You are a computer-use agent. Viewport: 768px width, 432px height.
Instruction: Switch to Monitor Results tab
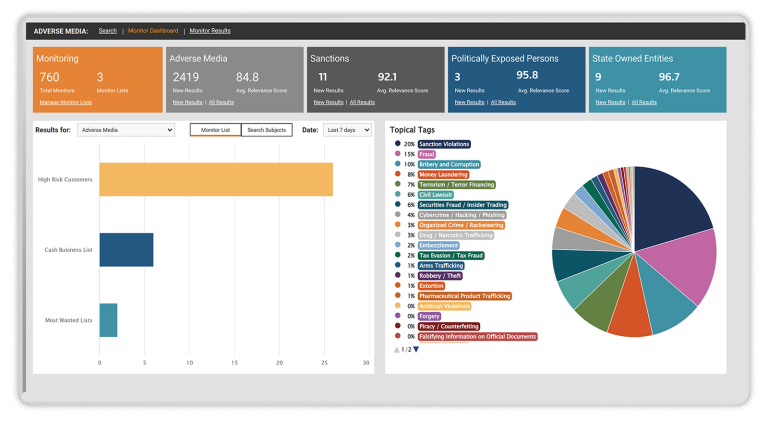coord(210,31)
